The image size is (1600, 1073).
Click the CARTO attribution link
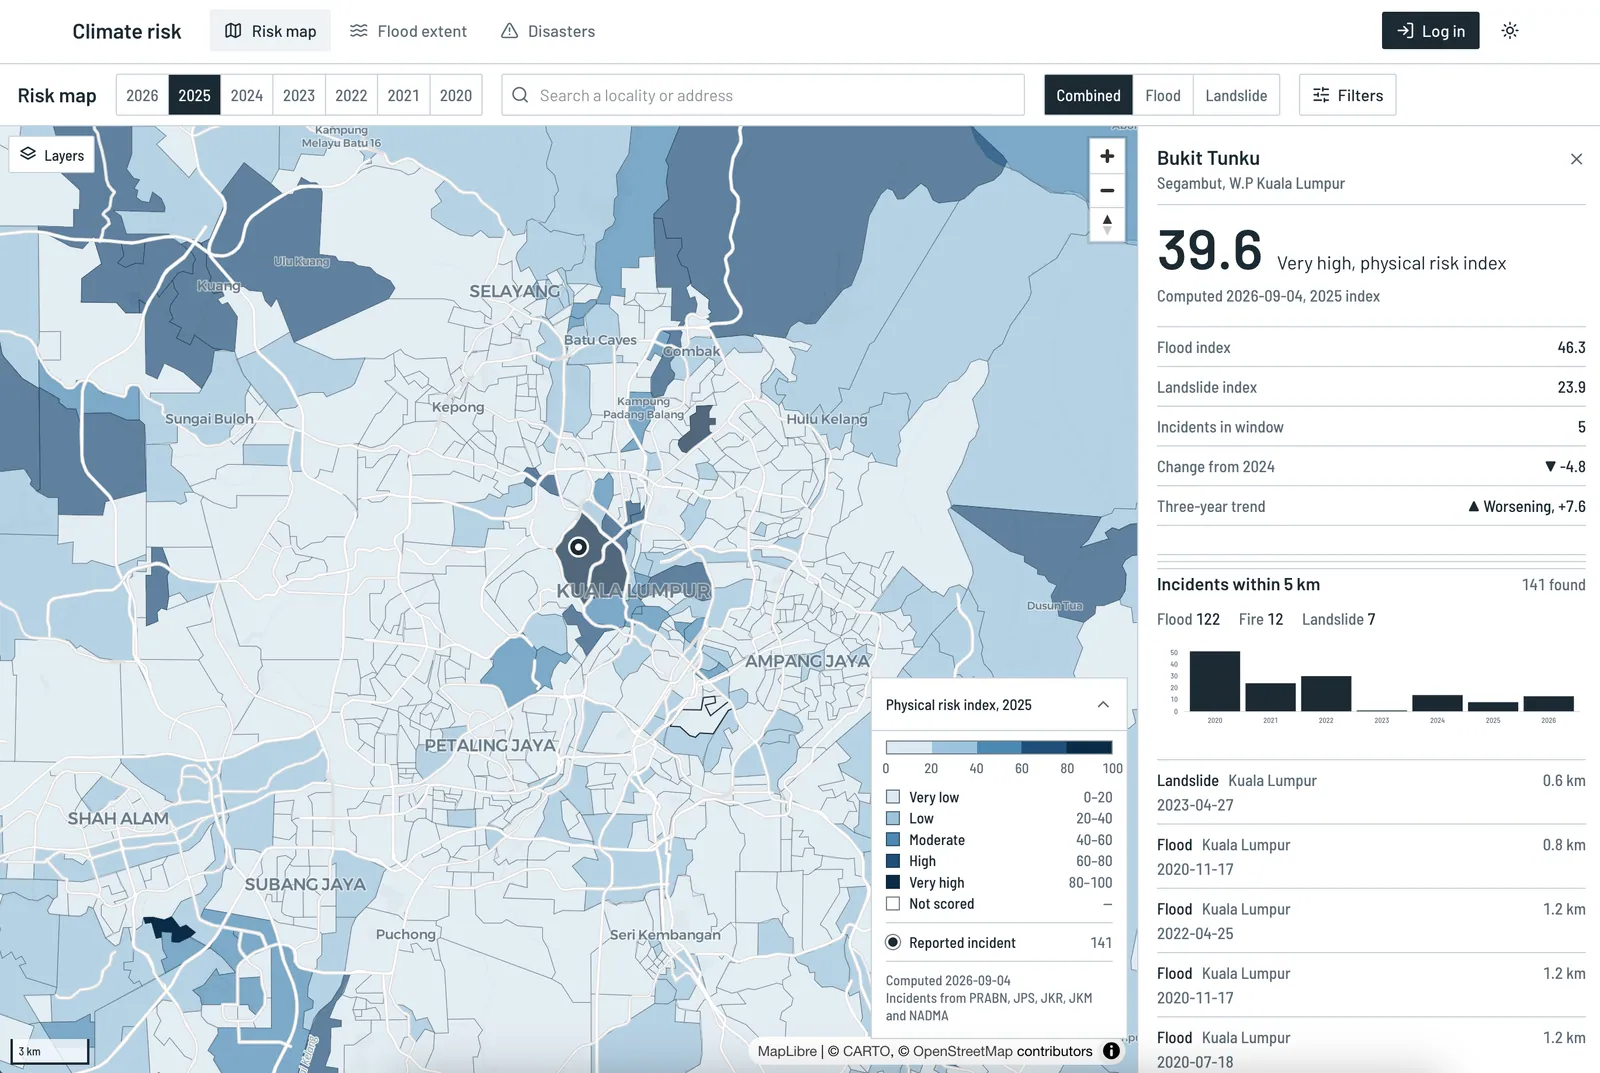[866, 1051]
